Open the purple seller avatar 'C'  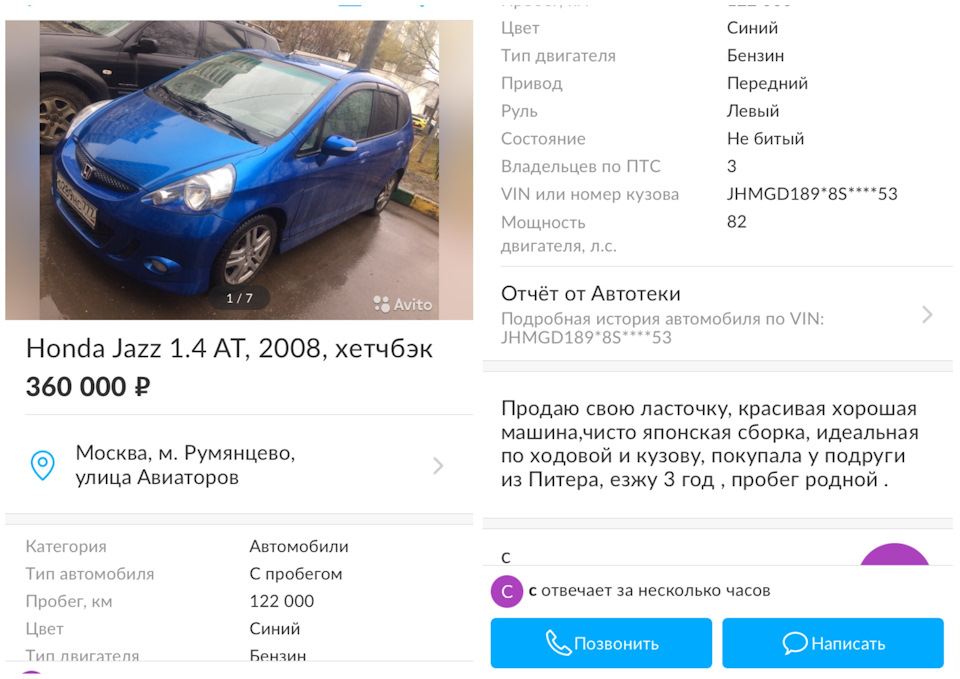506,591
